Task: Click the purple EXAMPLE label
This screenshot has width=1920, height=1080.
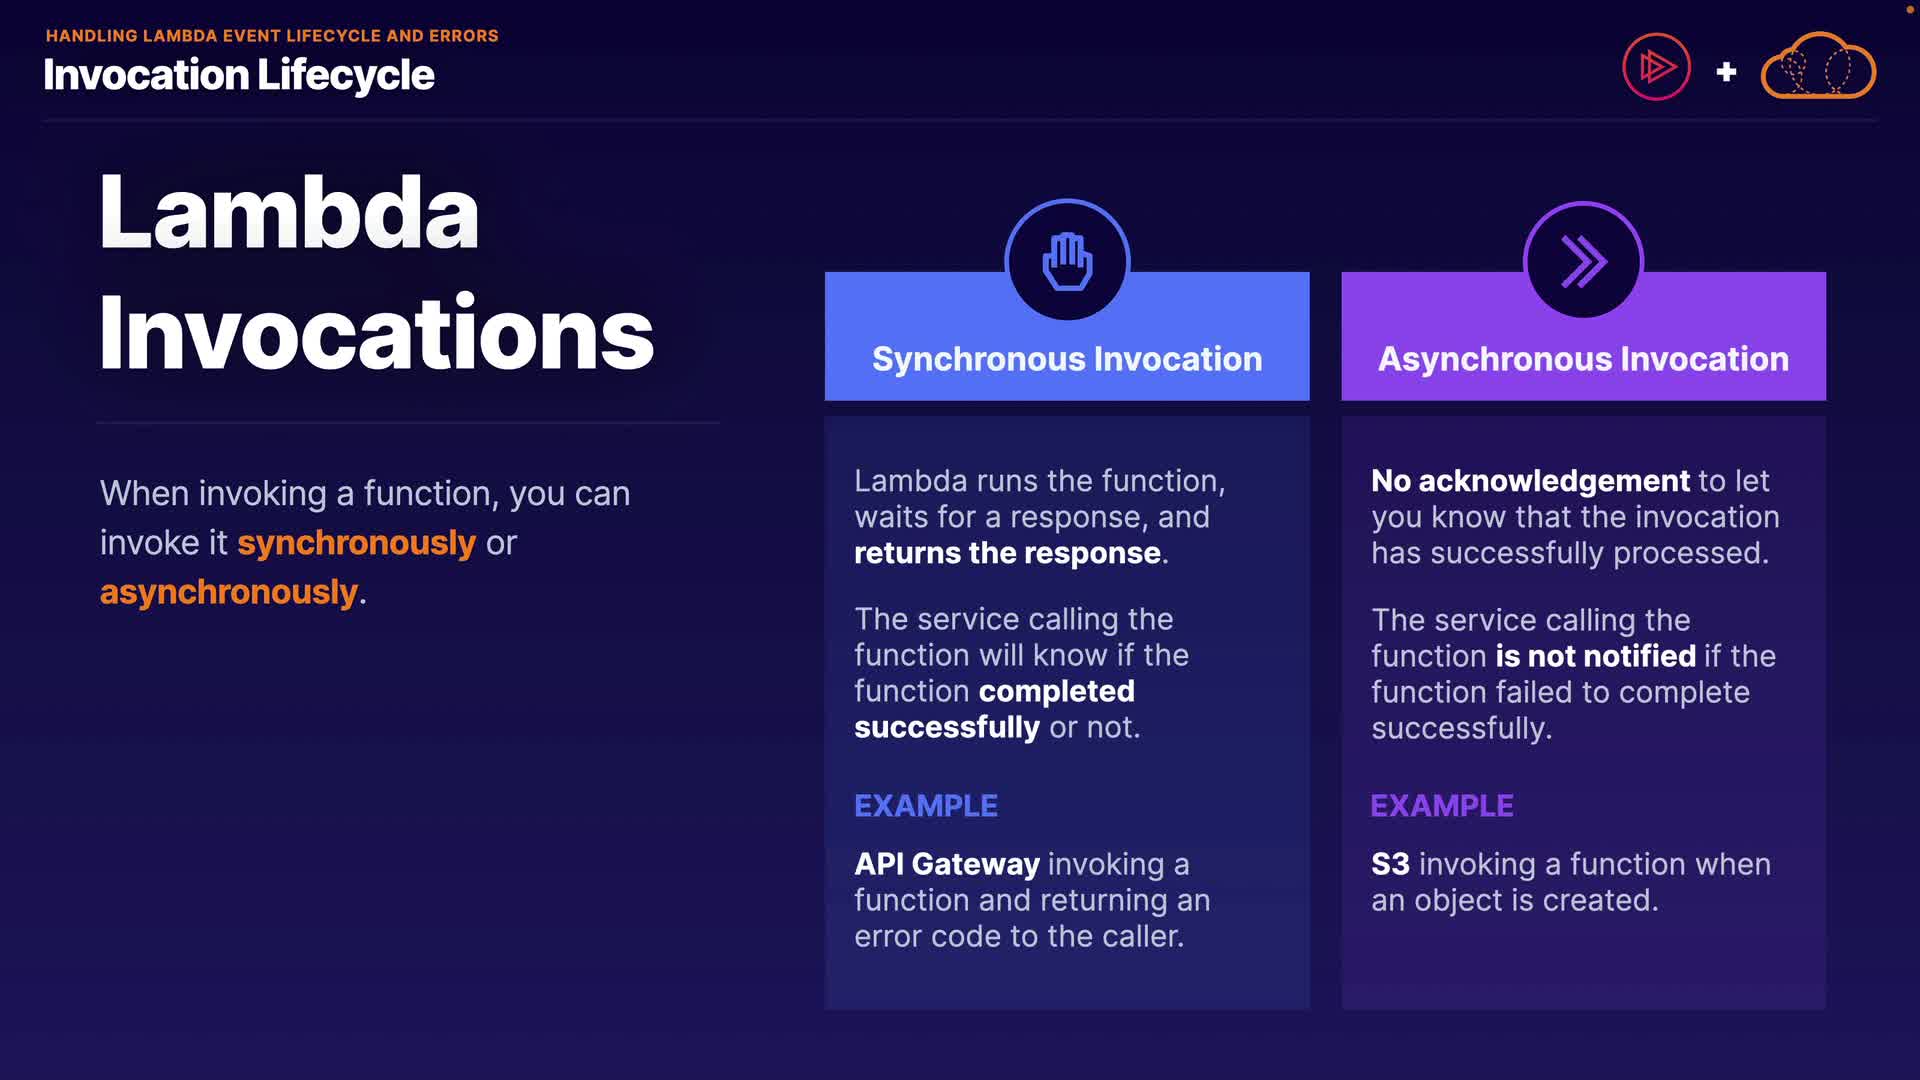Action: (x=1441, y=806)
